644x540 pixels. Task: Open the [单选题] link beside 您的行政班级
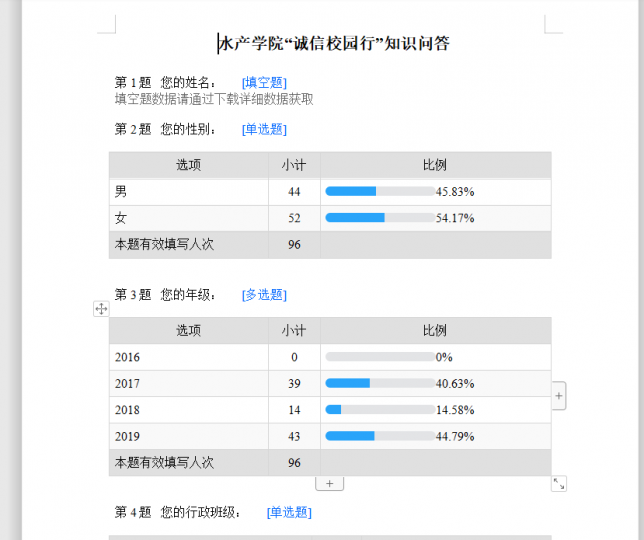(289, 512)
